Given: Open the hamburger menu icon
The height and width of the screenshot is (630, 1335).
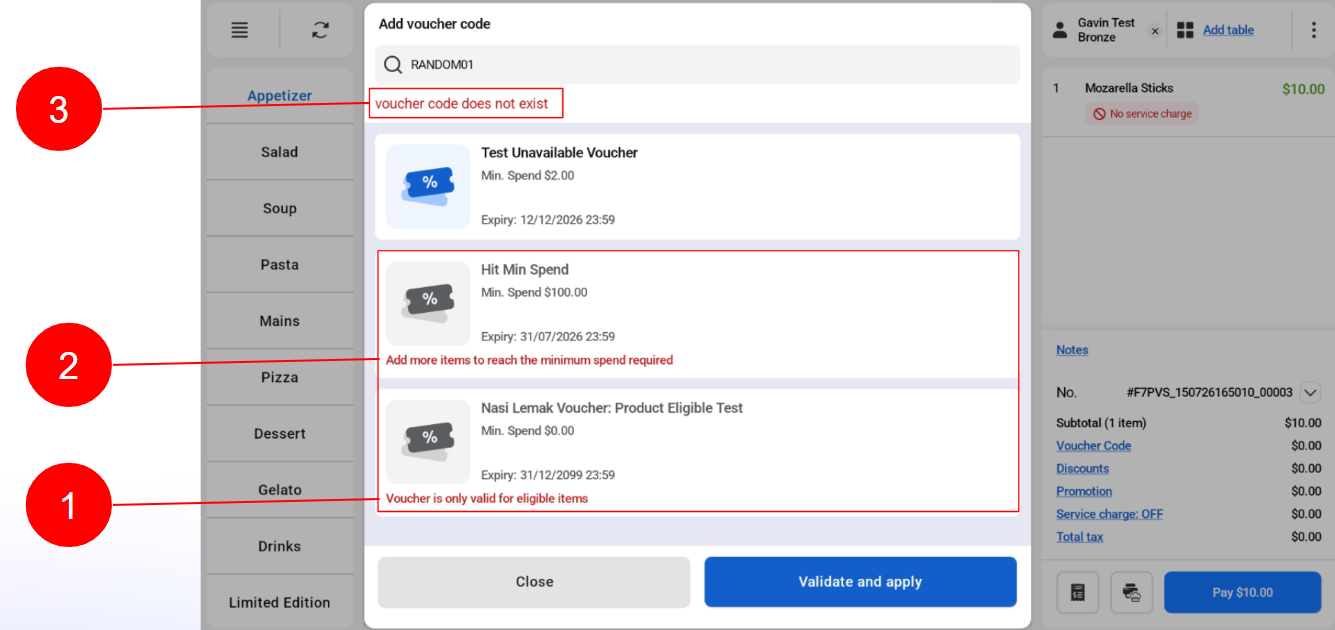Looking at the screenshot, I should [240, 30].
